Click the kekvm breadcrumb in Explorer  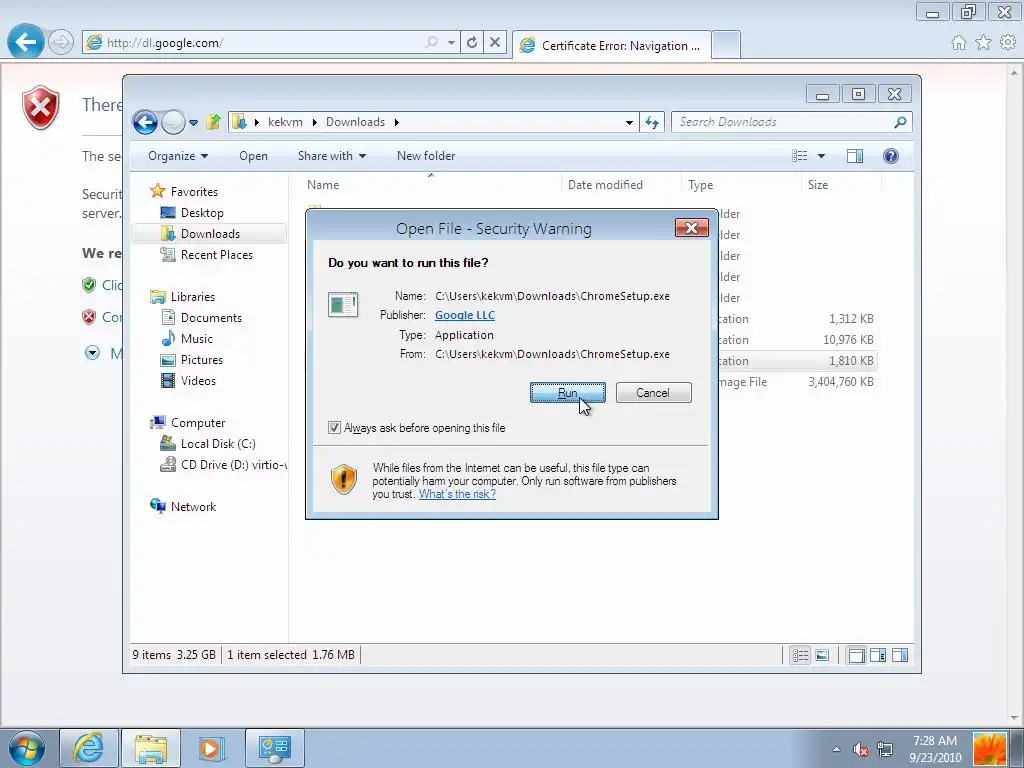[285, 122]
